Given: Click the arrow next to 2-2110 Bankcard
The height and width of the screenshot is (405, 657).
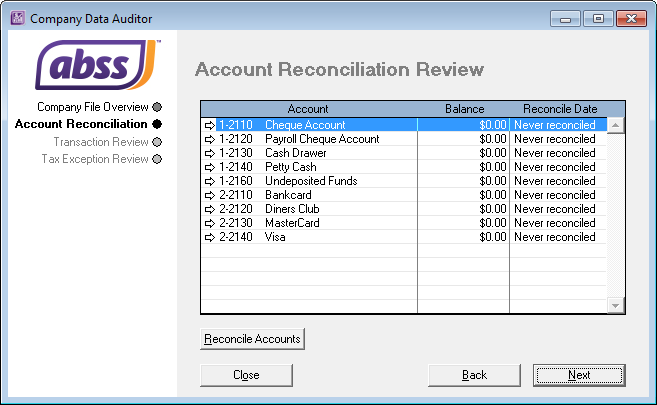Looking at the screenshot, I should [209, 195].
